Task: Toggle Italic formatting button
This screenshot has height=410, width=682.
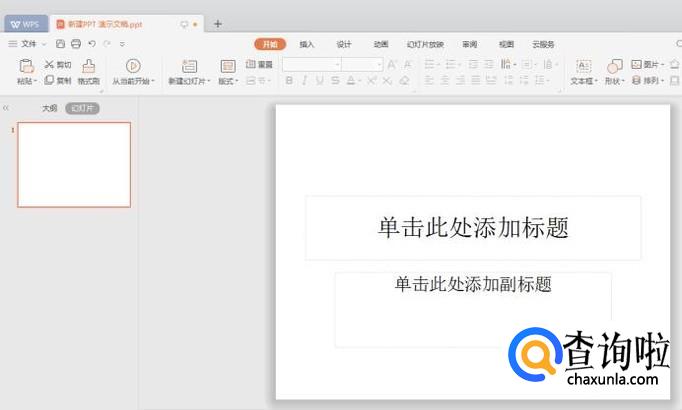Action: pos(304,81)
